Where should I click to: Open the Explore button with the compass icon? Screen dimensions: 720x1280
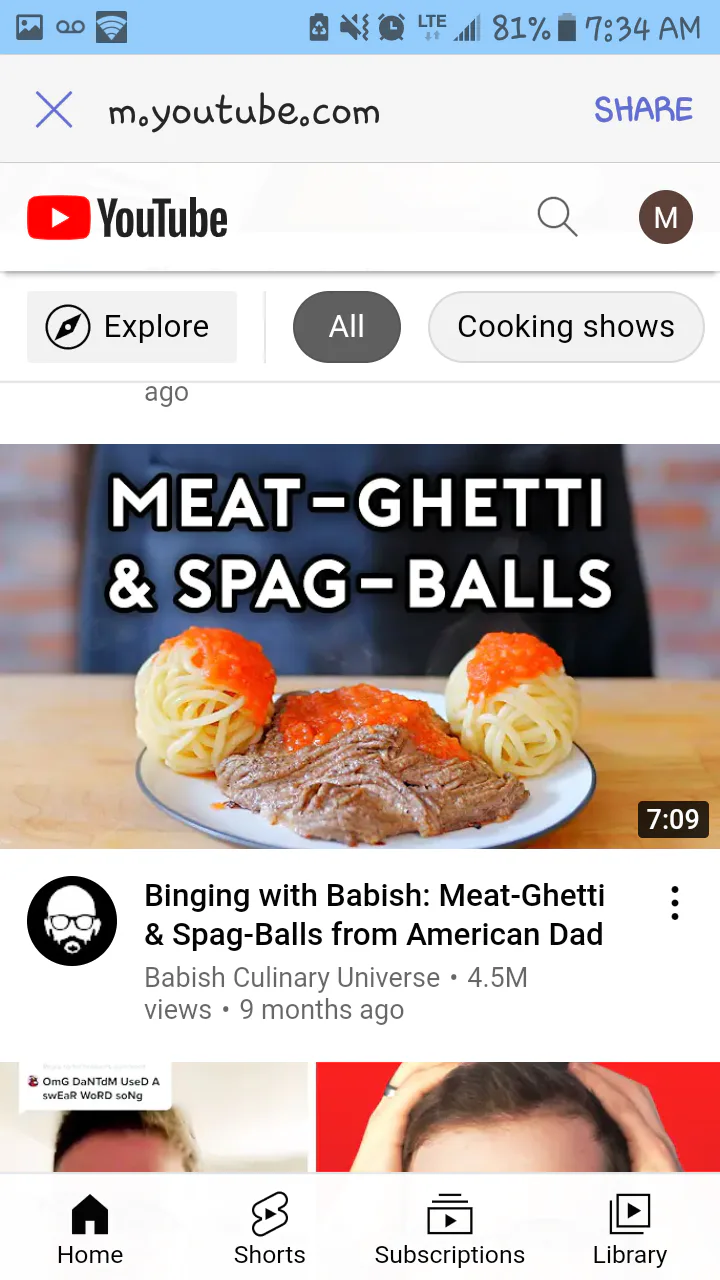132,327
